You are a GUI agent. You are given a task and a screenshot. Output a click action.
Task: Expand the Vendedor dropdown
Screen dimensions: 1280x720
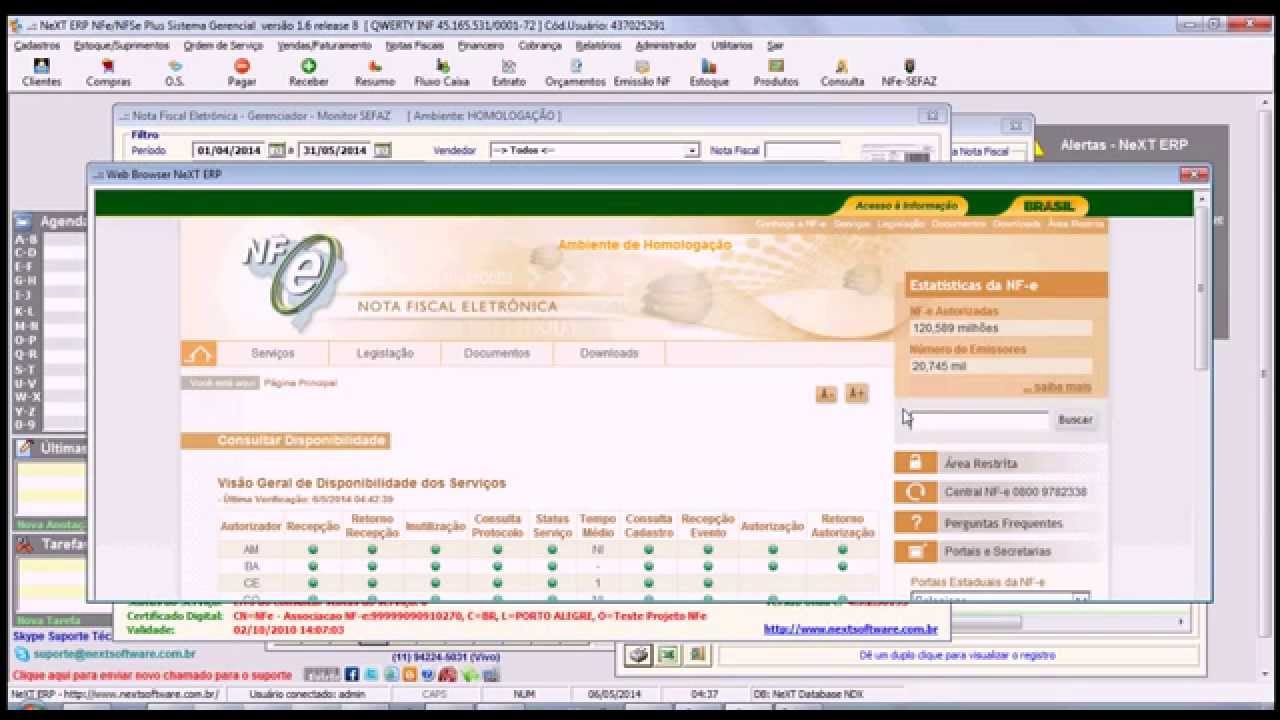691,150
